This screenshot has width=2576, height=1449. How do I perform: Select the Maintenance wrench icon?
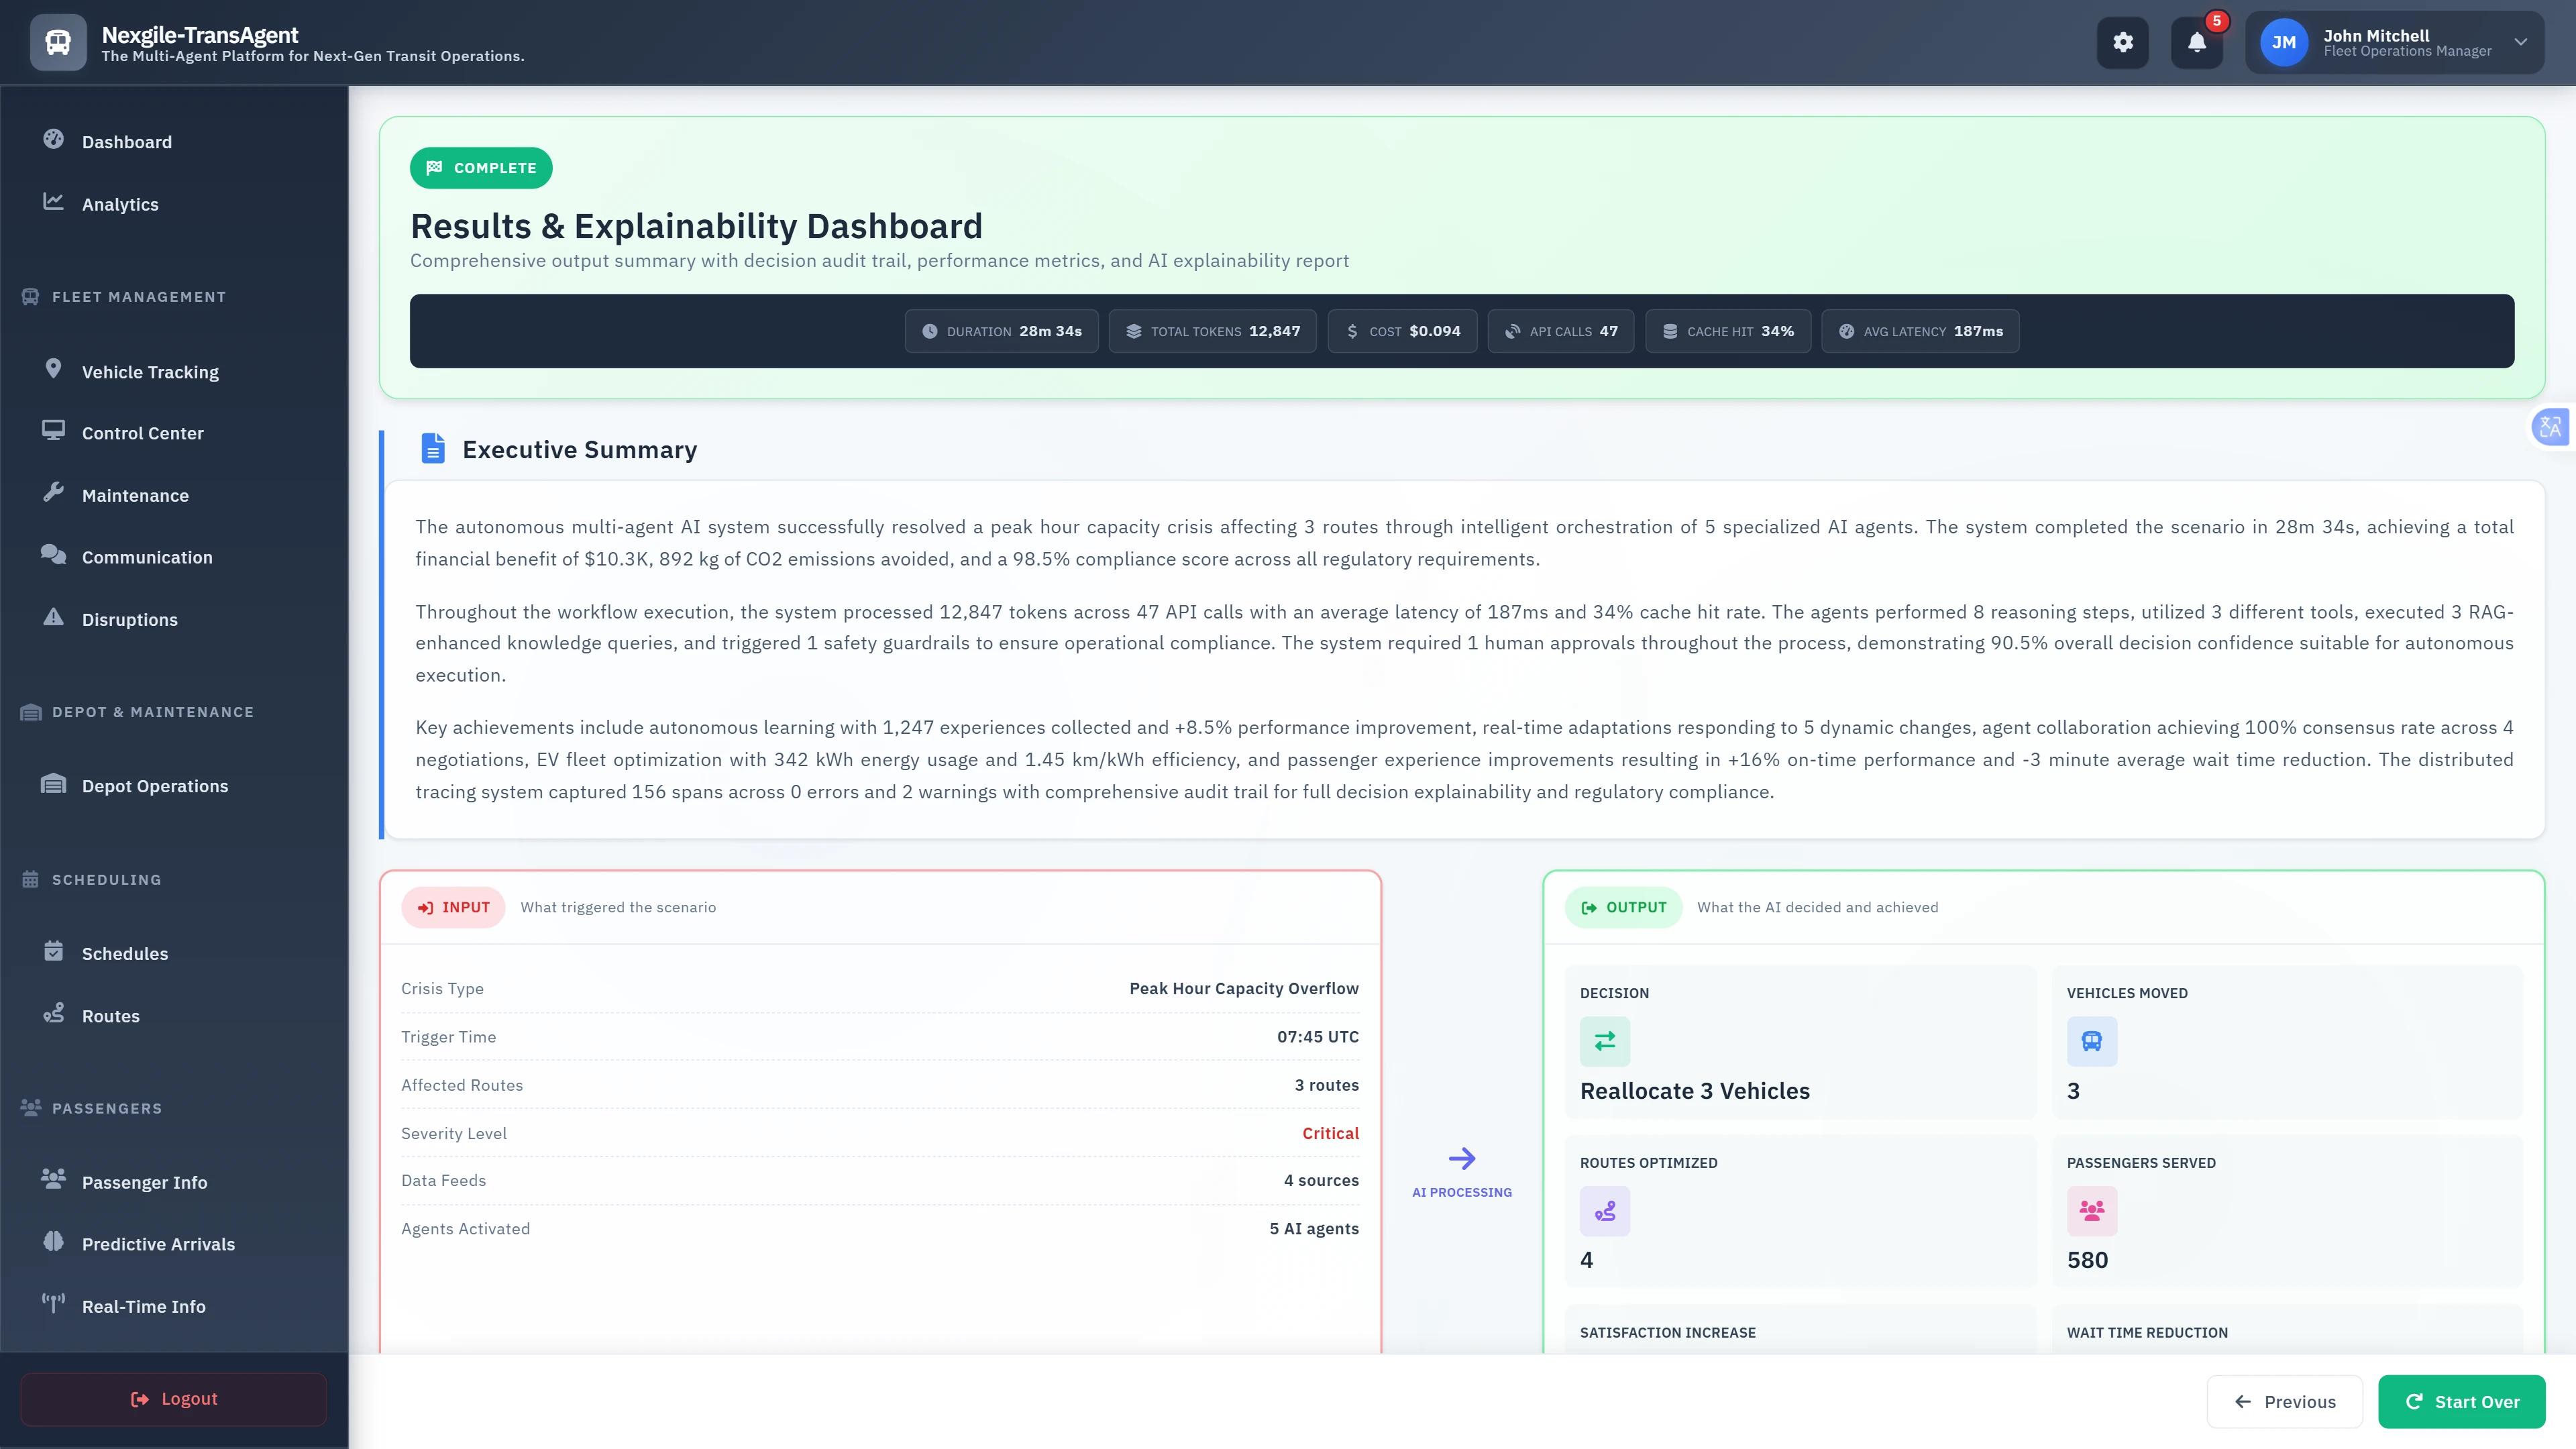55,494
